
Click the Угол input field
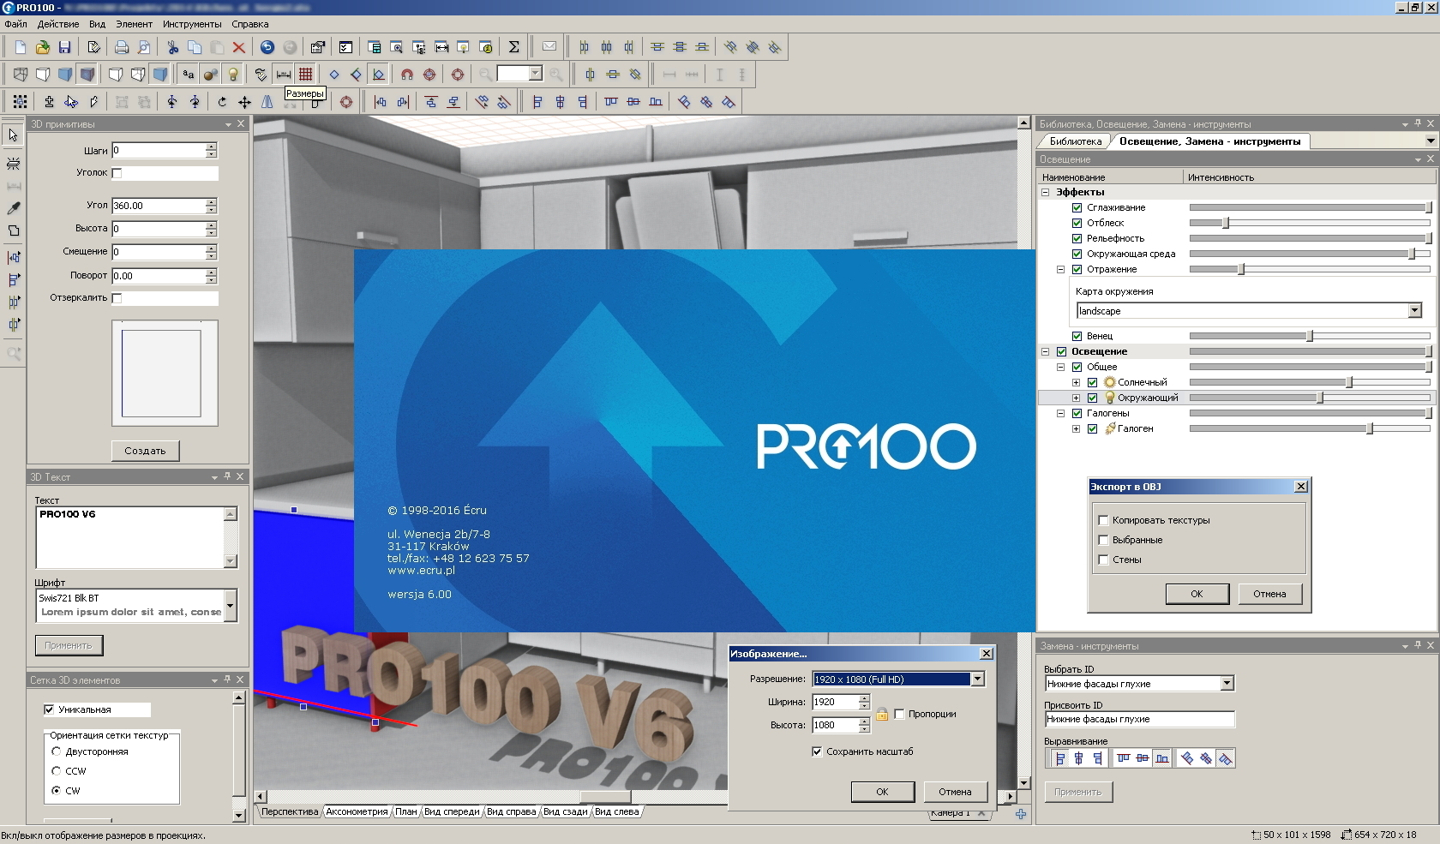coord(158,205)
